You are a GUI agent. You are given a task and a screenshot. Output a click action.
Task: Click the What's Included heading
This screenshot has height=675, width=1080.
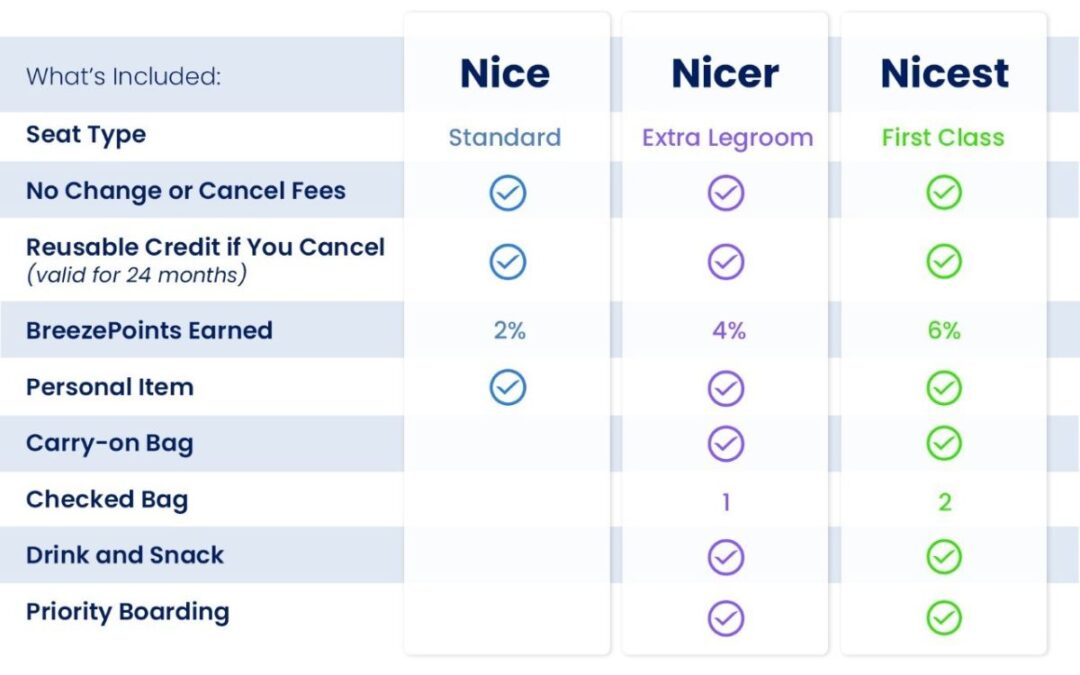(x=123, y=76)
